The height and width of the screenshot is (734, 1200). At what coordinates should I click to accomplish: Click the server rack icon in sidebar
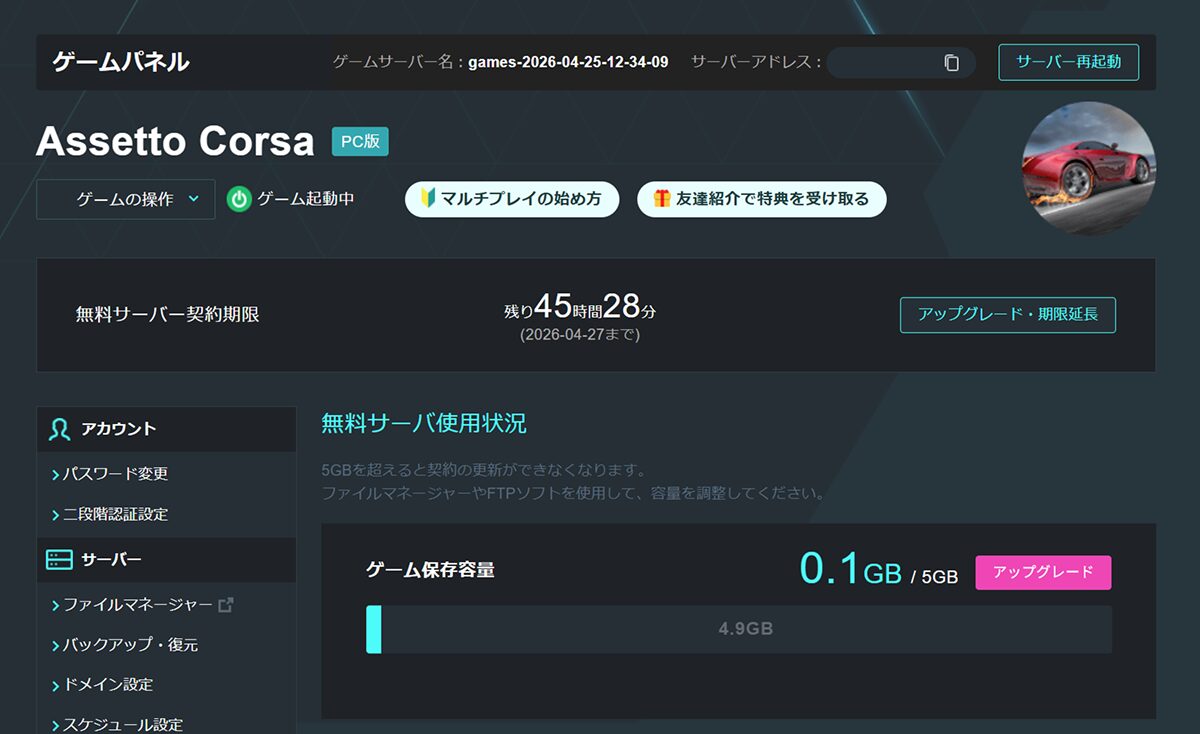pos(59,560)
